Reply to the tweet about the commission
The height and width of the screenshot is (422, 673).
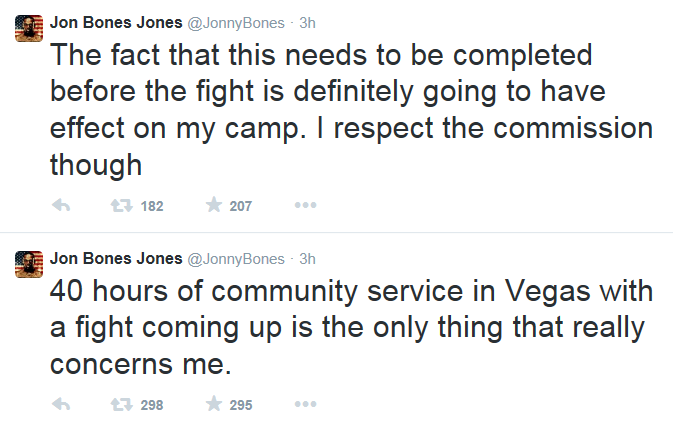click(x=61, y=206)
